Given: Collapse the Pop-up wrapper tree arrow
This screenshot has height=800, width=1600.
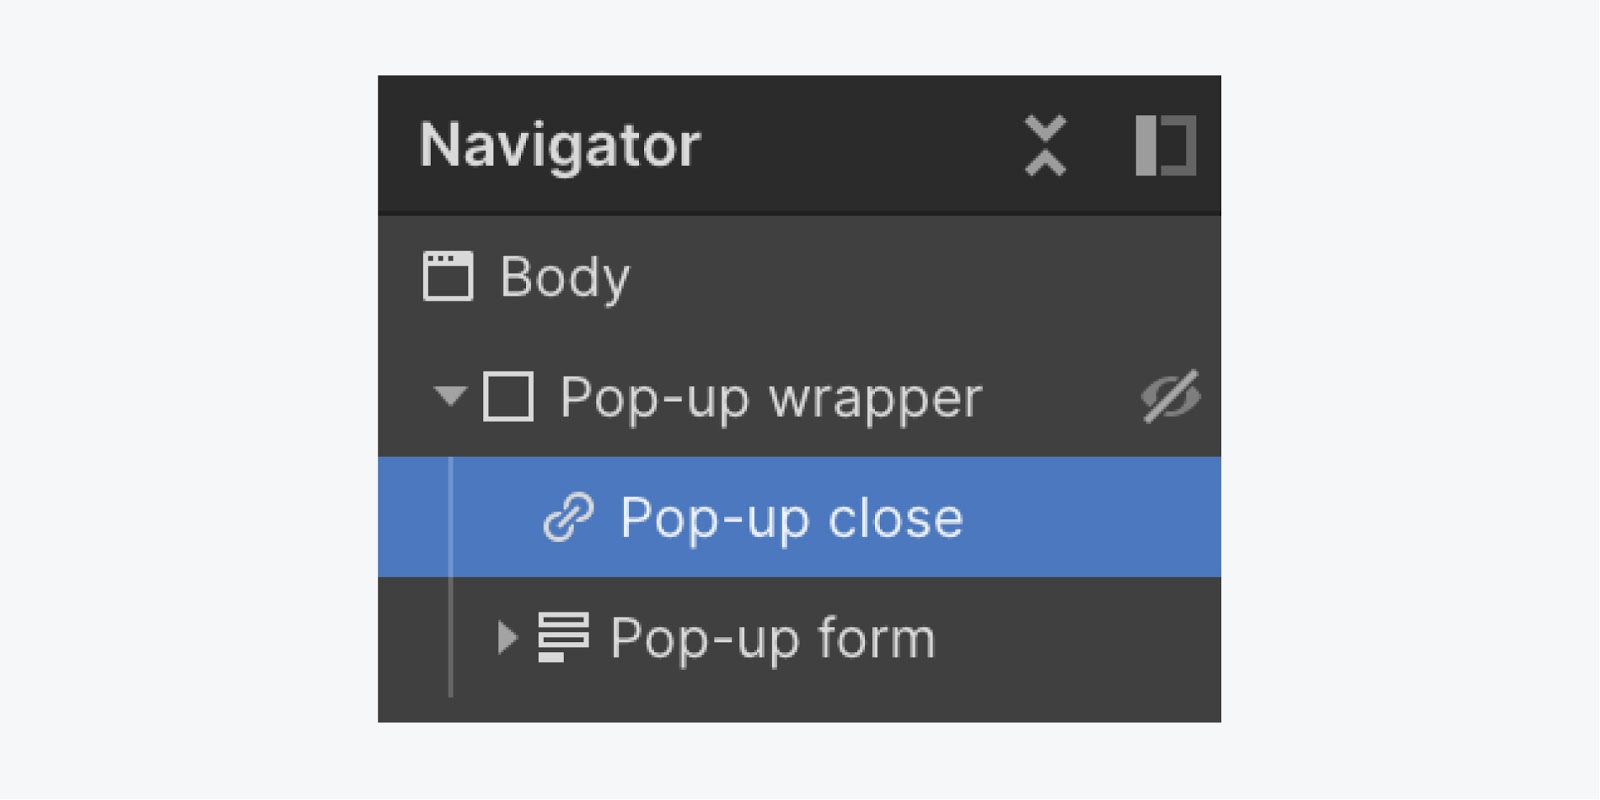Looking at the screenshot, I should tap(450, 397).
